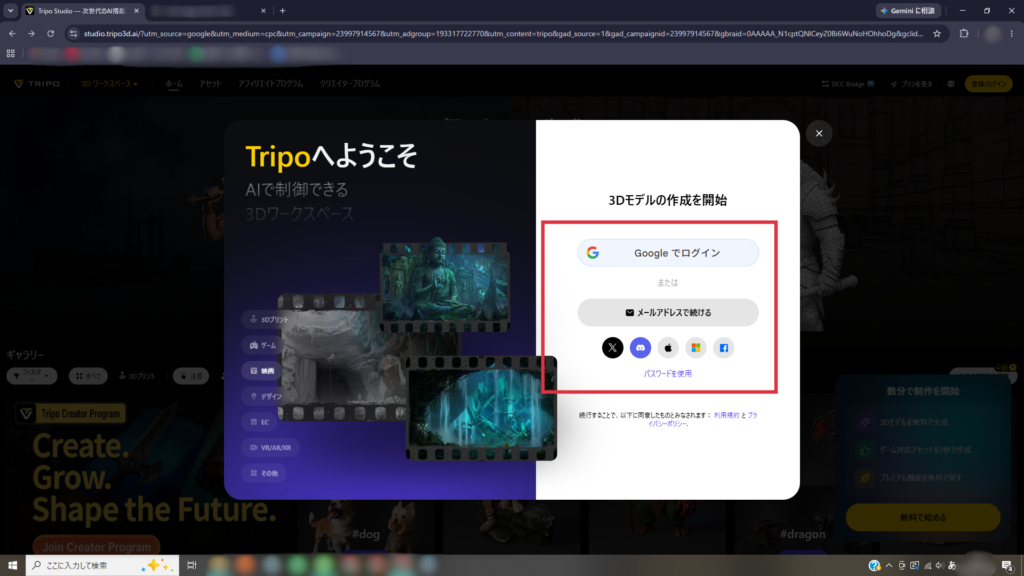Log in using the X (Twitter) icon
Image resolution: width=1024 pixels, height=576 pixels.
(613, 348)
